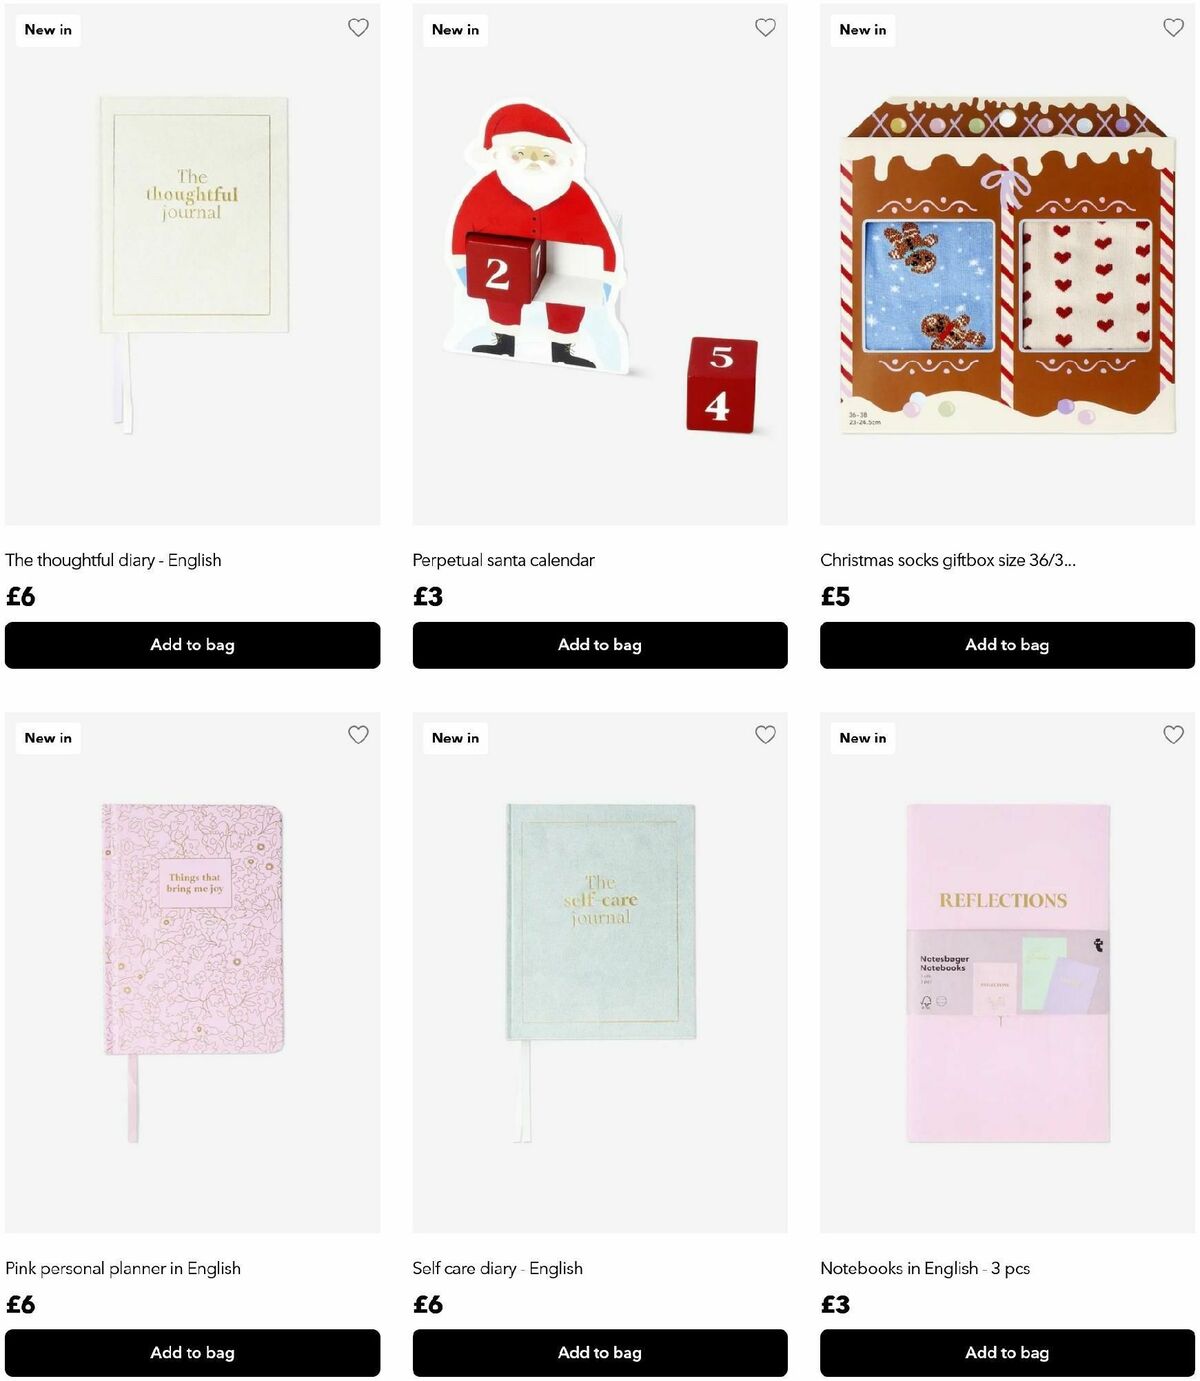View the Santa calendar product image
This screenshot has width=1200, height=1381.
[x=600, y=264]
